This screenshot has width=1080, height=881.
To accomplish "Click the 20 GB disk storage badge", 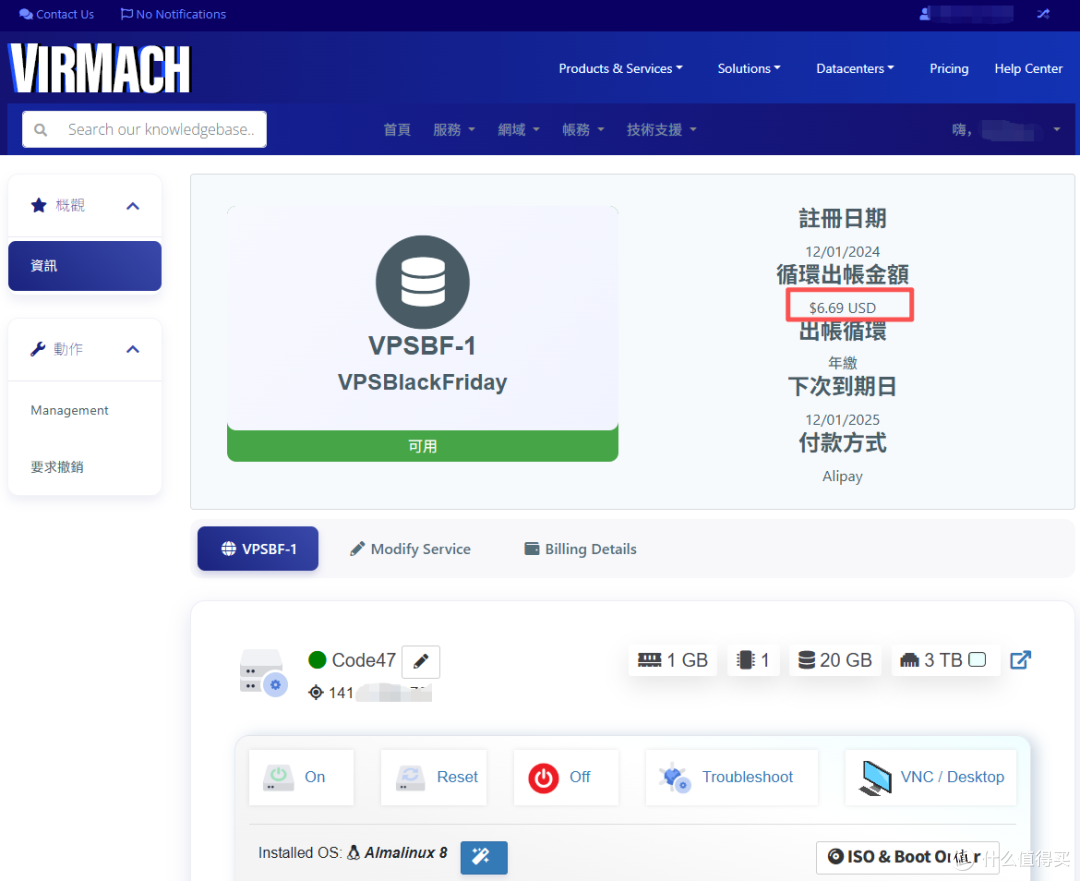I will pos(835,660).
